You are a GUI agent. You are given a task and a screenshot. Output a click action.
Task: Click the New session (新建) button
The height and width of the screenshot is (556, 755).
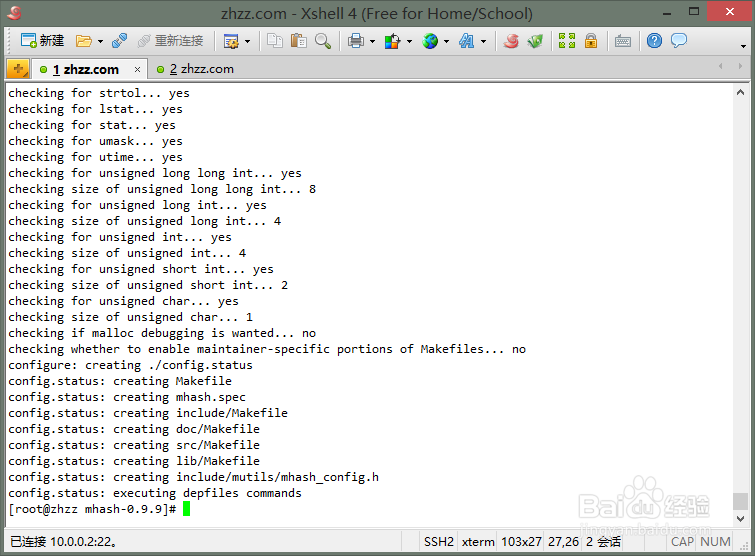coord(42,41)
